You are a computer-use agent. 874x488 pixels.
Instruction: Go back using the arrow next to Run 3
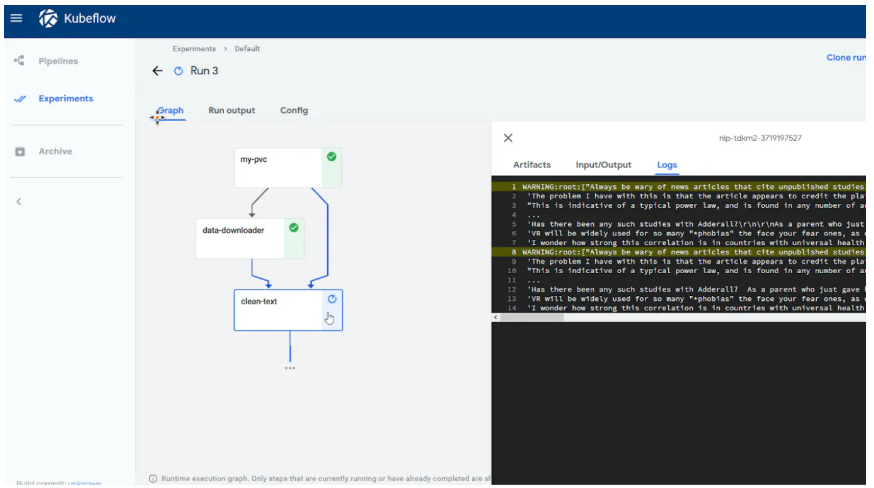[158, 71]
